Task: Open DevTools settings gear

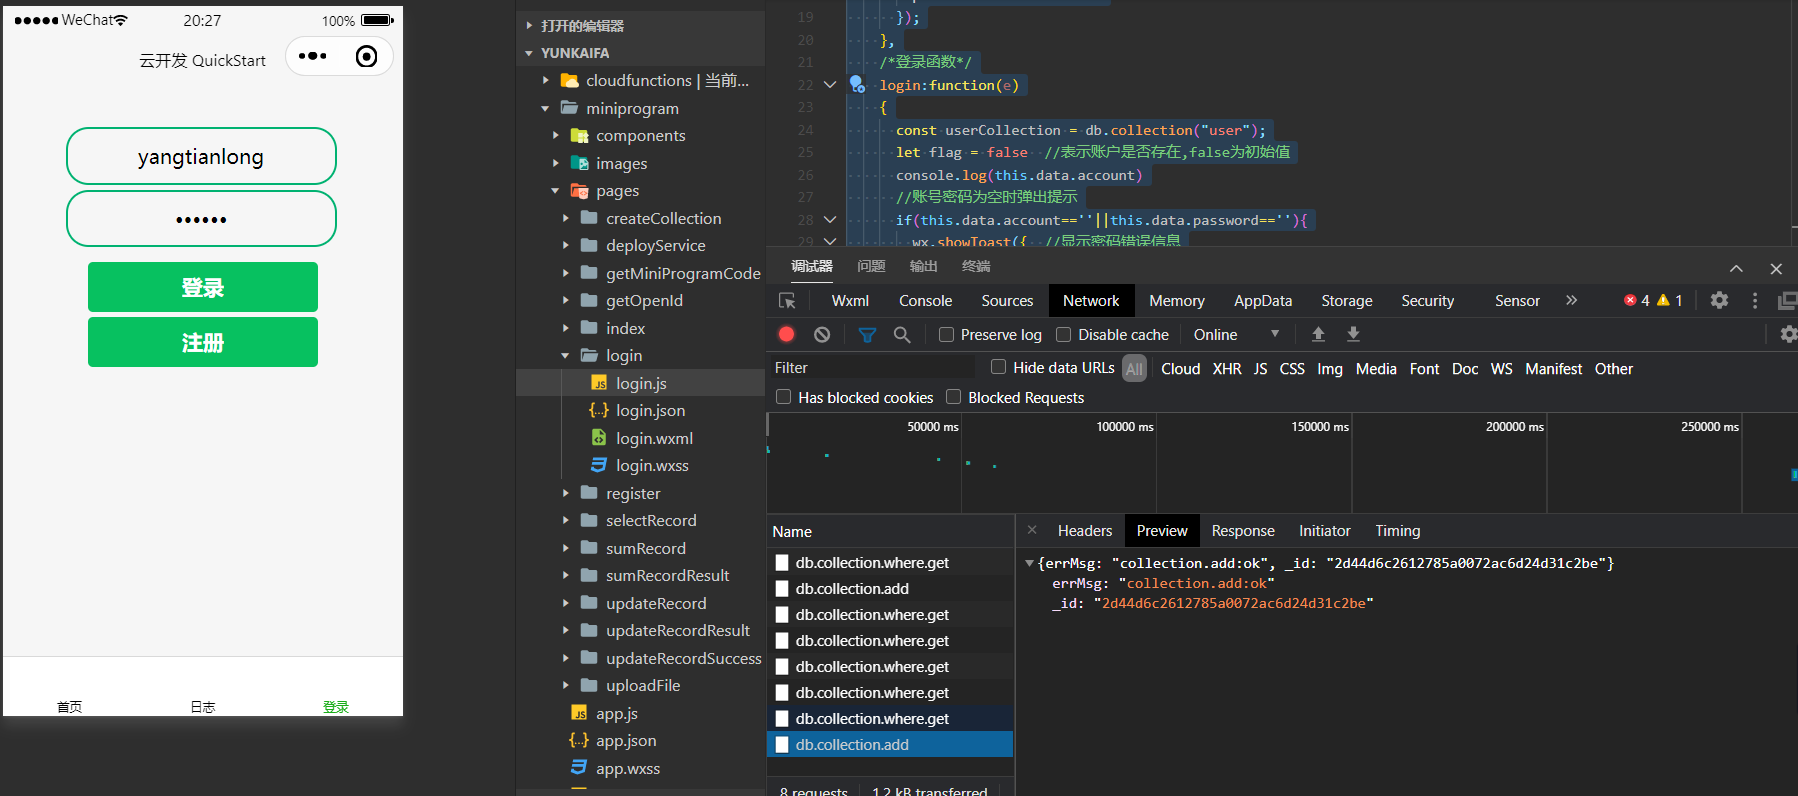Action: [x=1719, y=300]
